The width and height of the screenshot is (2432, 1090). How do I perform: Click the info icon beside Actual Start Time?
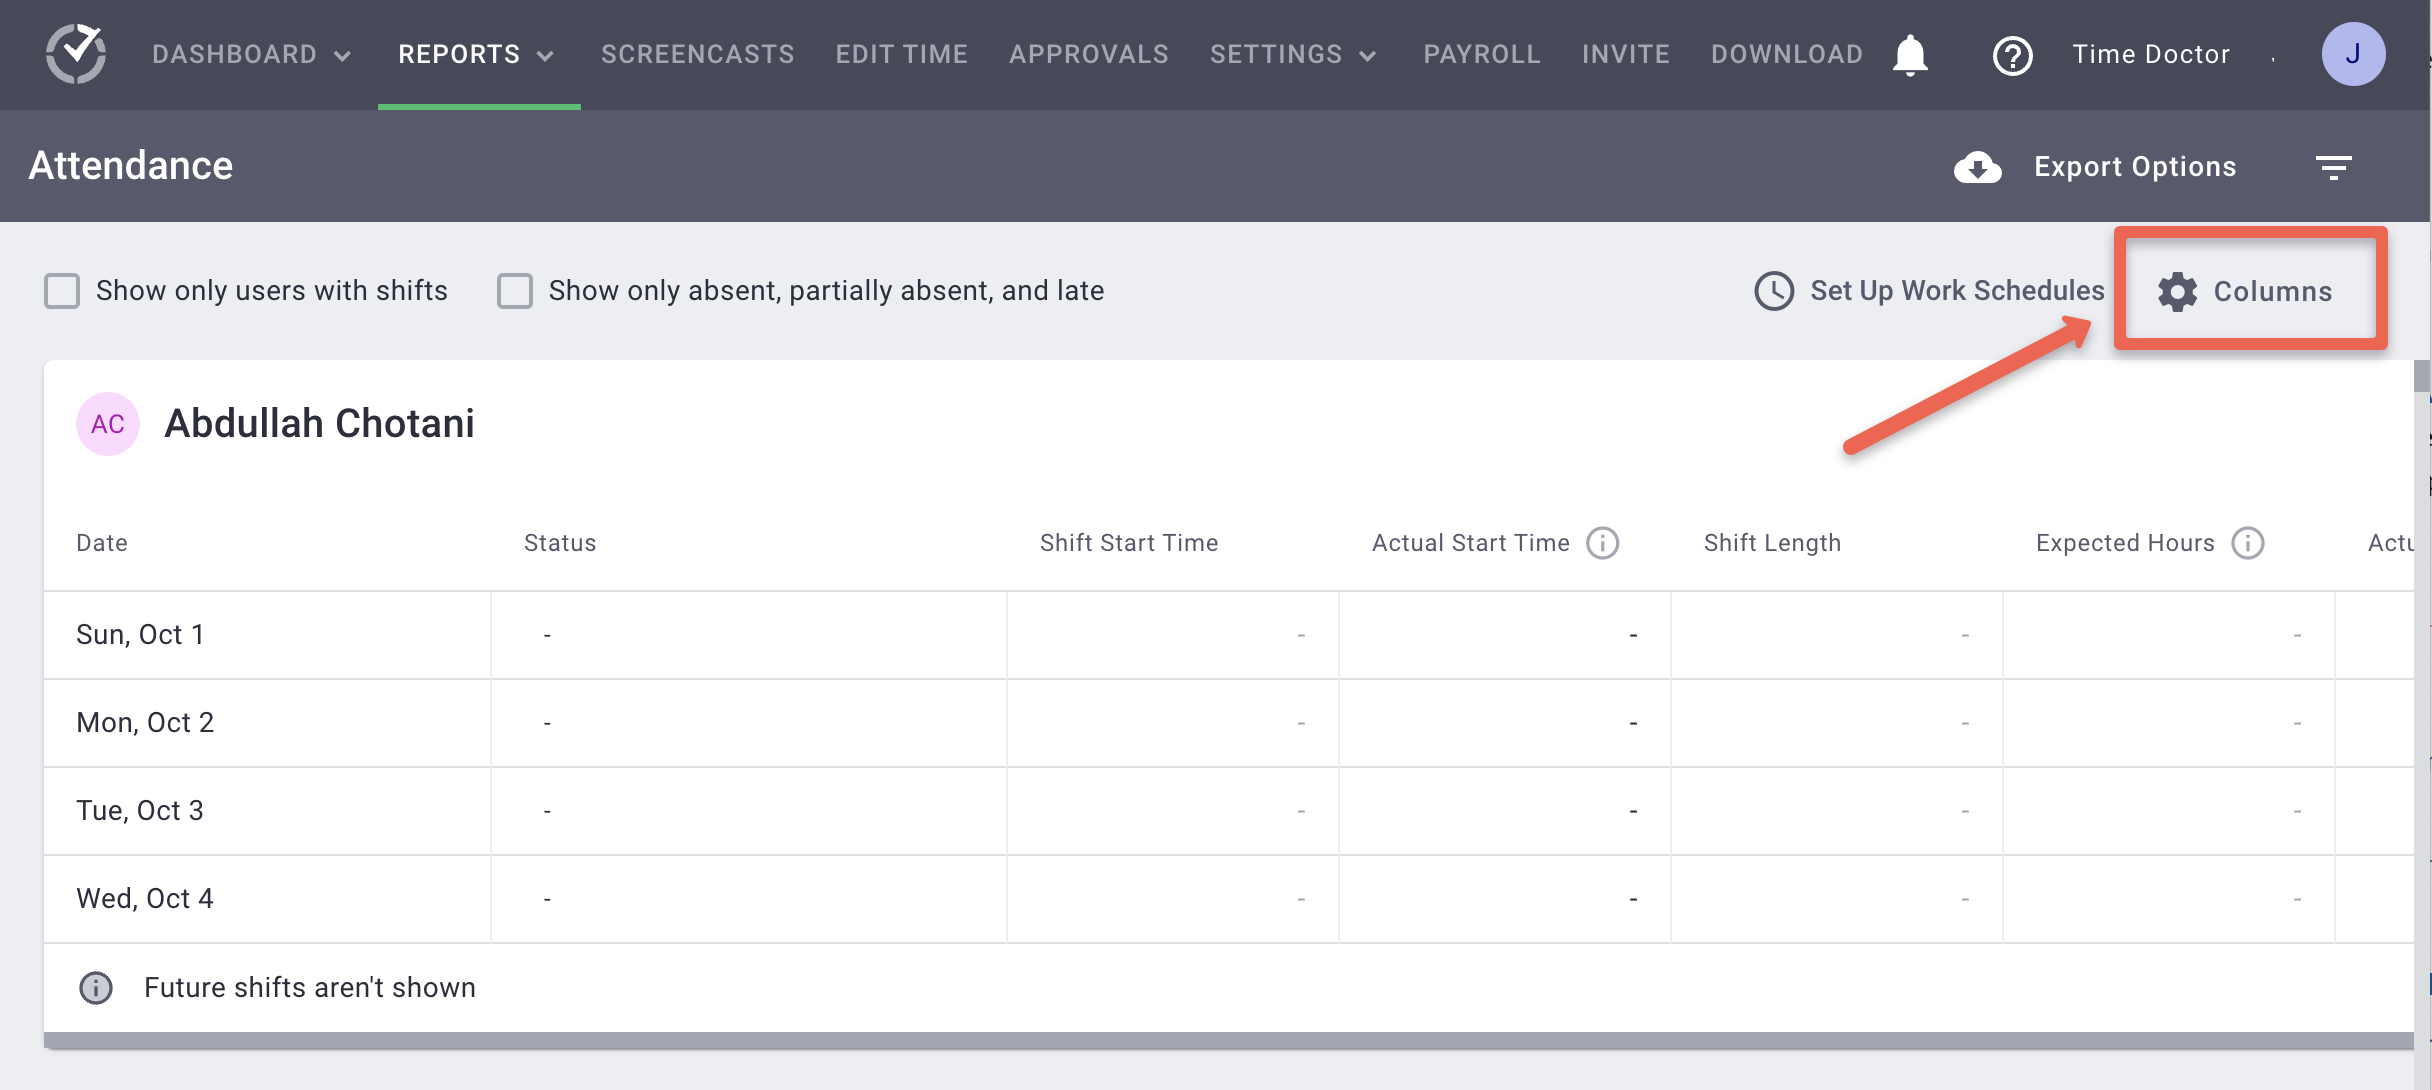pyautogui.click(x=1602, y=543)
